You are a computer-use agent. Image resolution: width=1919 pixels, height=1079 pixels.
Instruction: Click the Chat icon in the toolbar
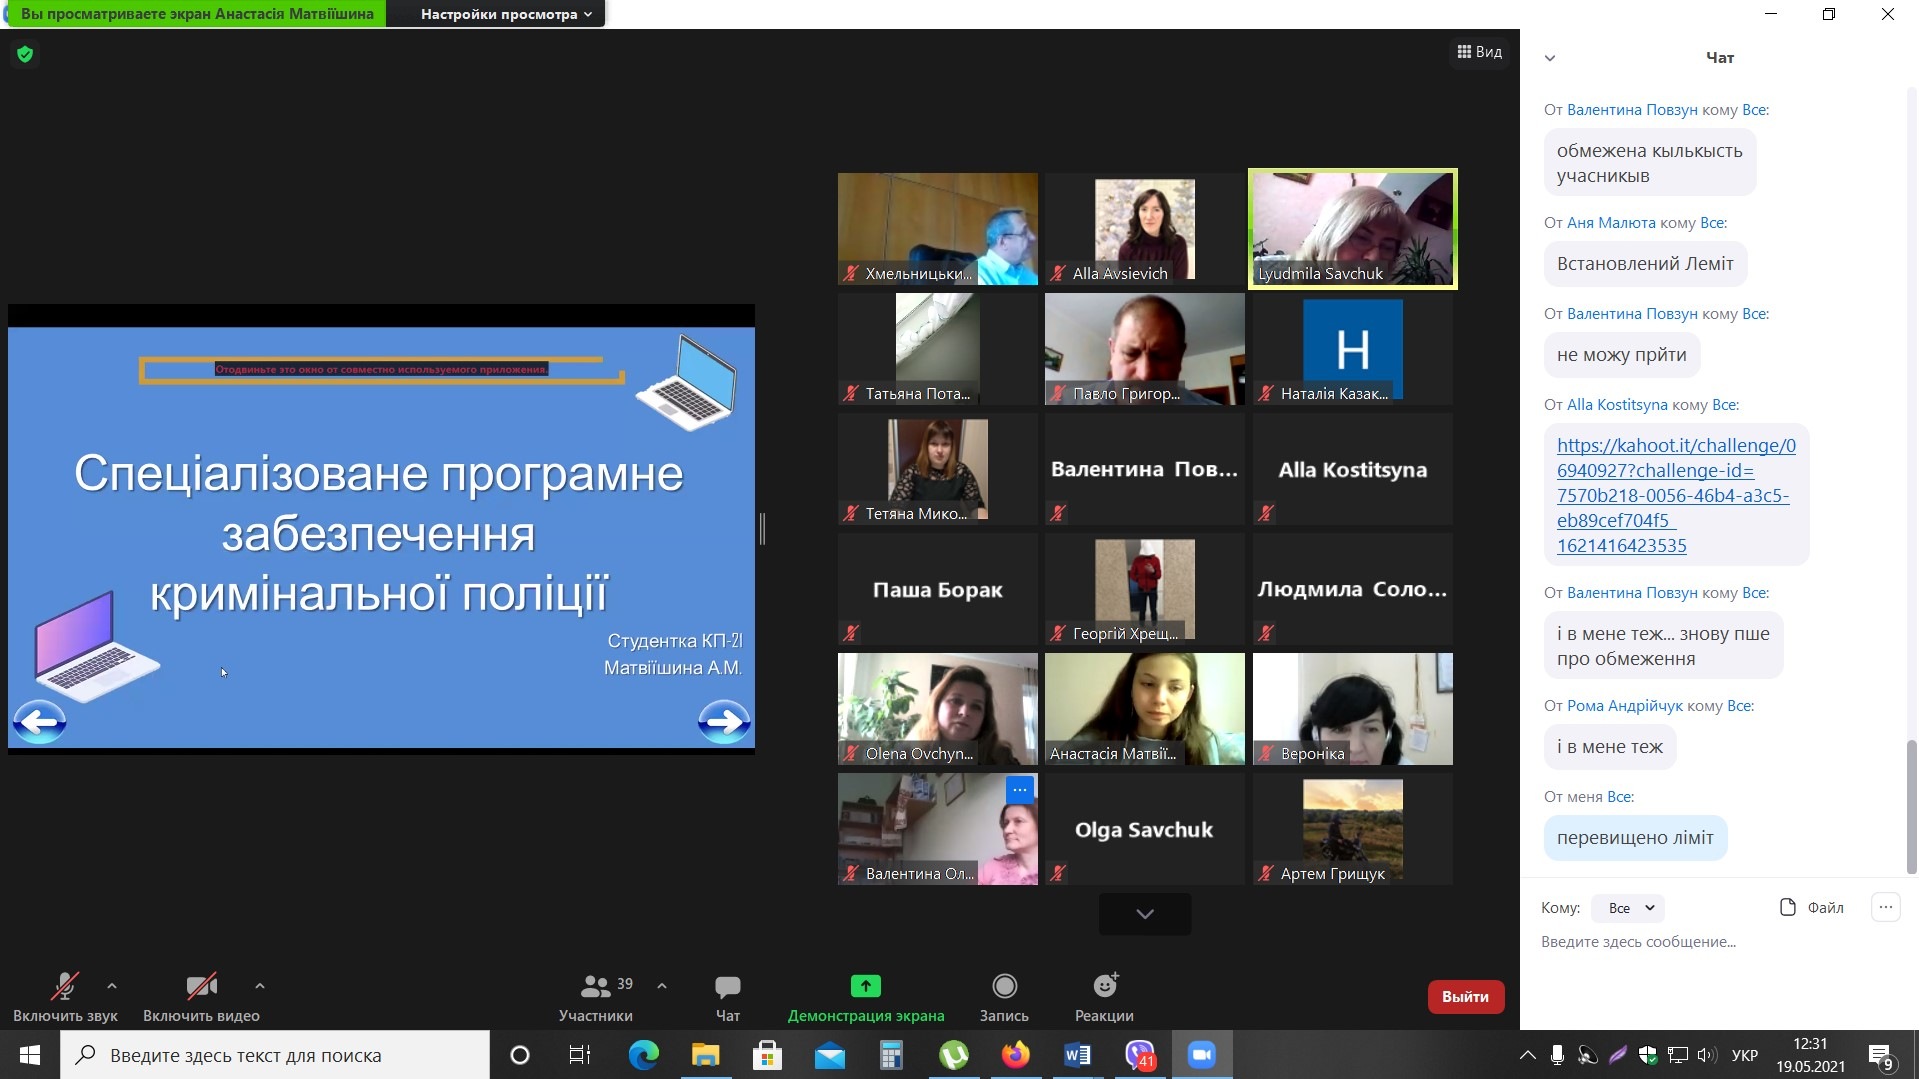coord(727,987)
